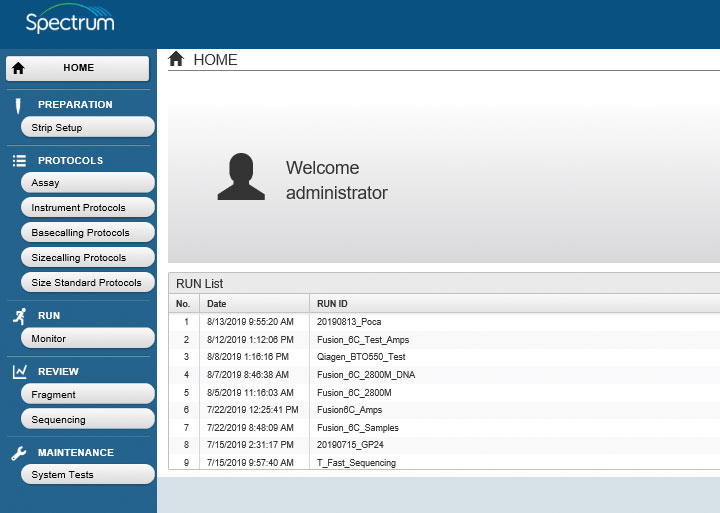The height and width of the screenshot is (513, 720).
Task: Click the pipette Preparation icon
Action: pyautogui.click(x=18, y=105)
